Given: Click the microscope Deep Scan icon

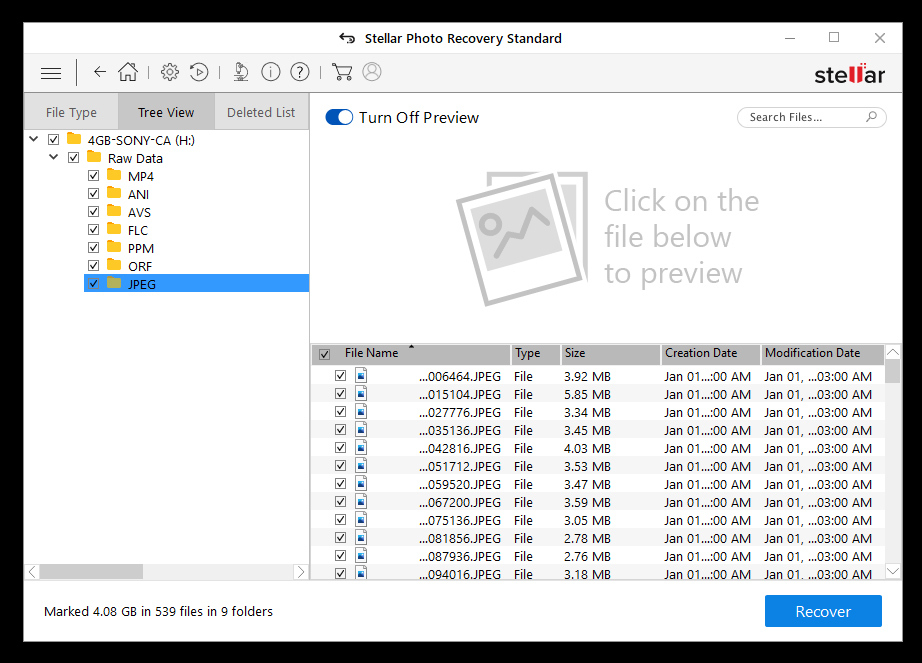Looking at the screenshot, I should [240, 72].
